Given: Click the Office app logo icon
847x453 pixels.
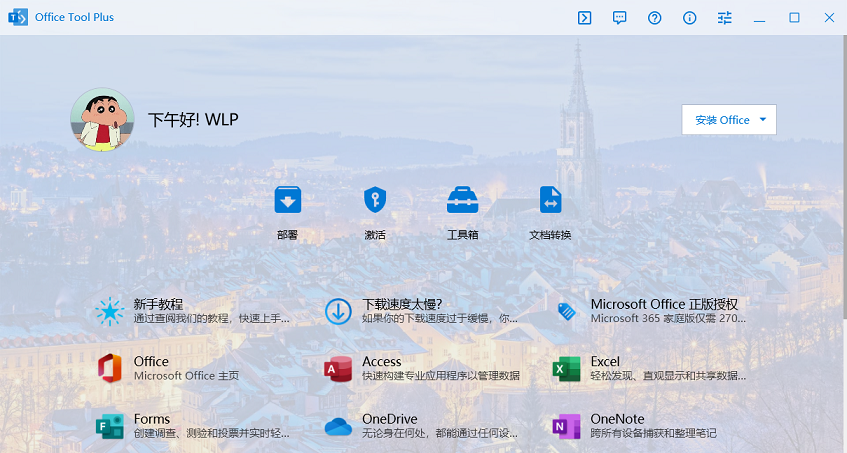Looking at the screenshot, I should [110, 368].
